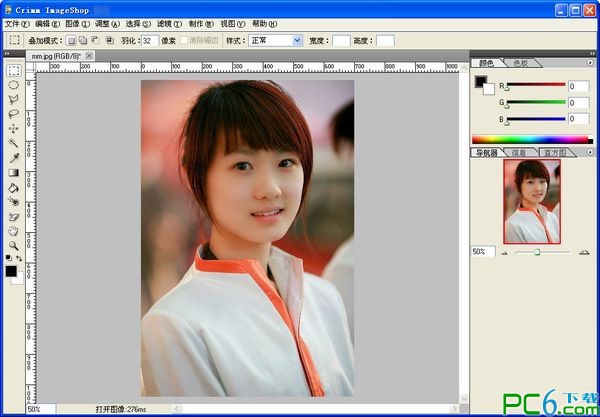Choose Subtract from Selection overlay mode
This screenshot has height=417, width=600.
pyautogui.click(x=96, y=40)
